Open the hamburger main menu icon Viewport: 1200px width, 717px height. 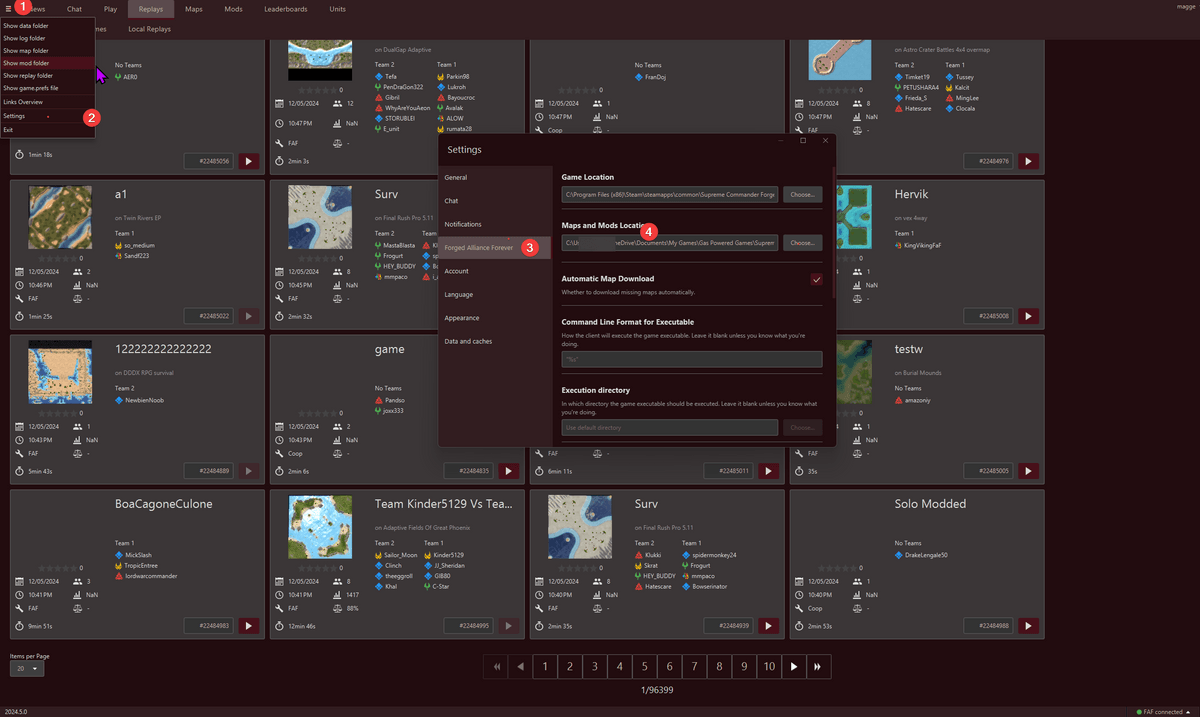click(8, 8)
